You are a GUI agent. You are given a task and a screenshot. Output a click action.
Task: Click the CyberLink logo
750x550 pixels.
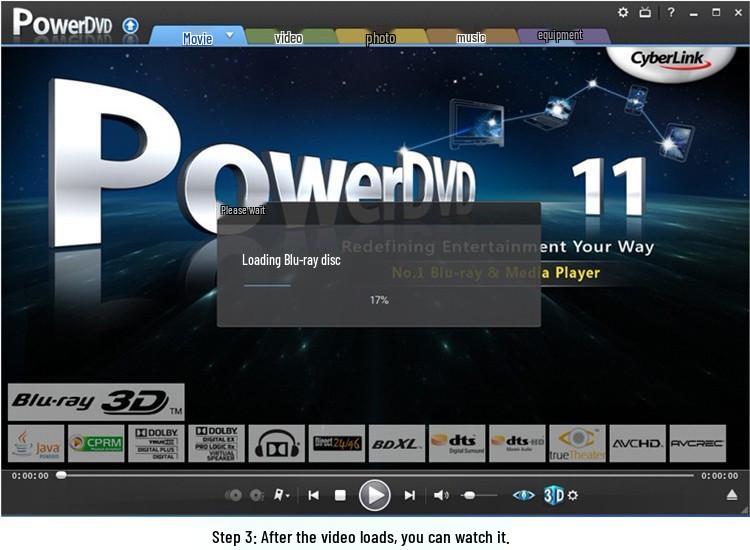(x=670, y=60)
